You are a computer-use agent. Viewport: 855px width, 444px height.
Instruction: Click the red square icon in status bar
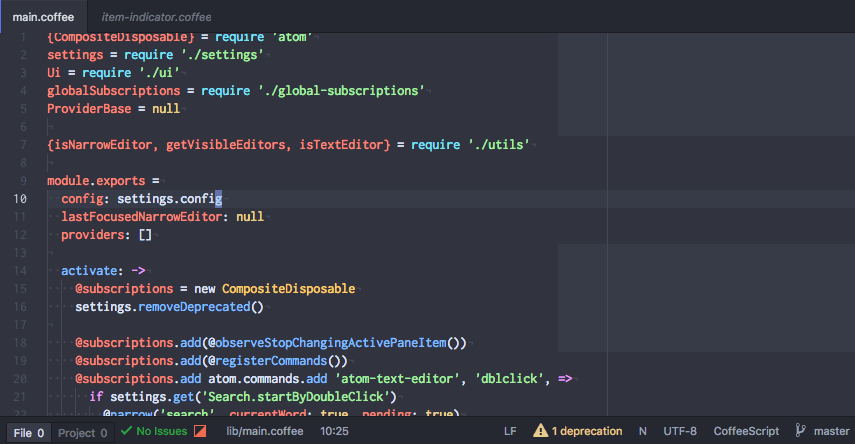click(x=200, y=431)
